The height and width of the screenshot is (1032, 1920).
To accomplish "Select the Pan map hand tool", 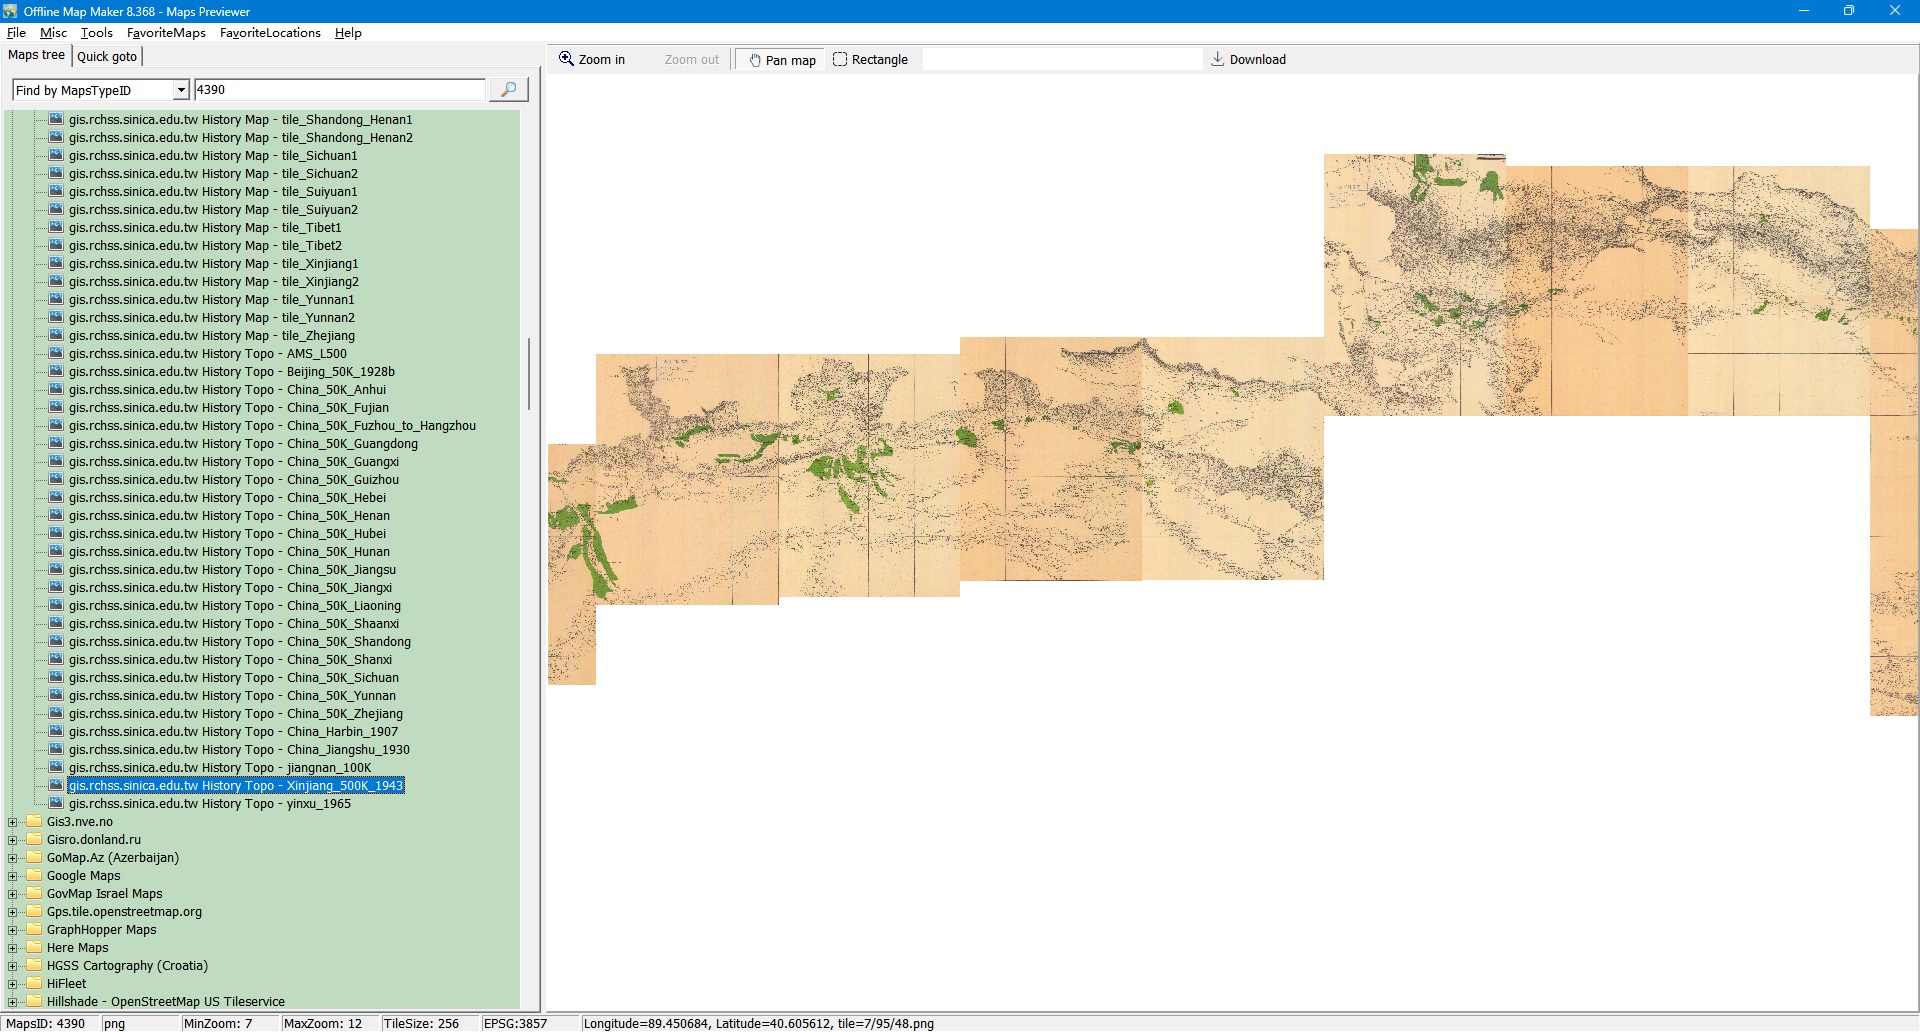I will [x=755, y=60].
